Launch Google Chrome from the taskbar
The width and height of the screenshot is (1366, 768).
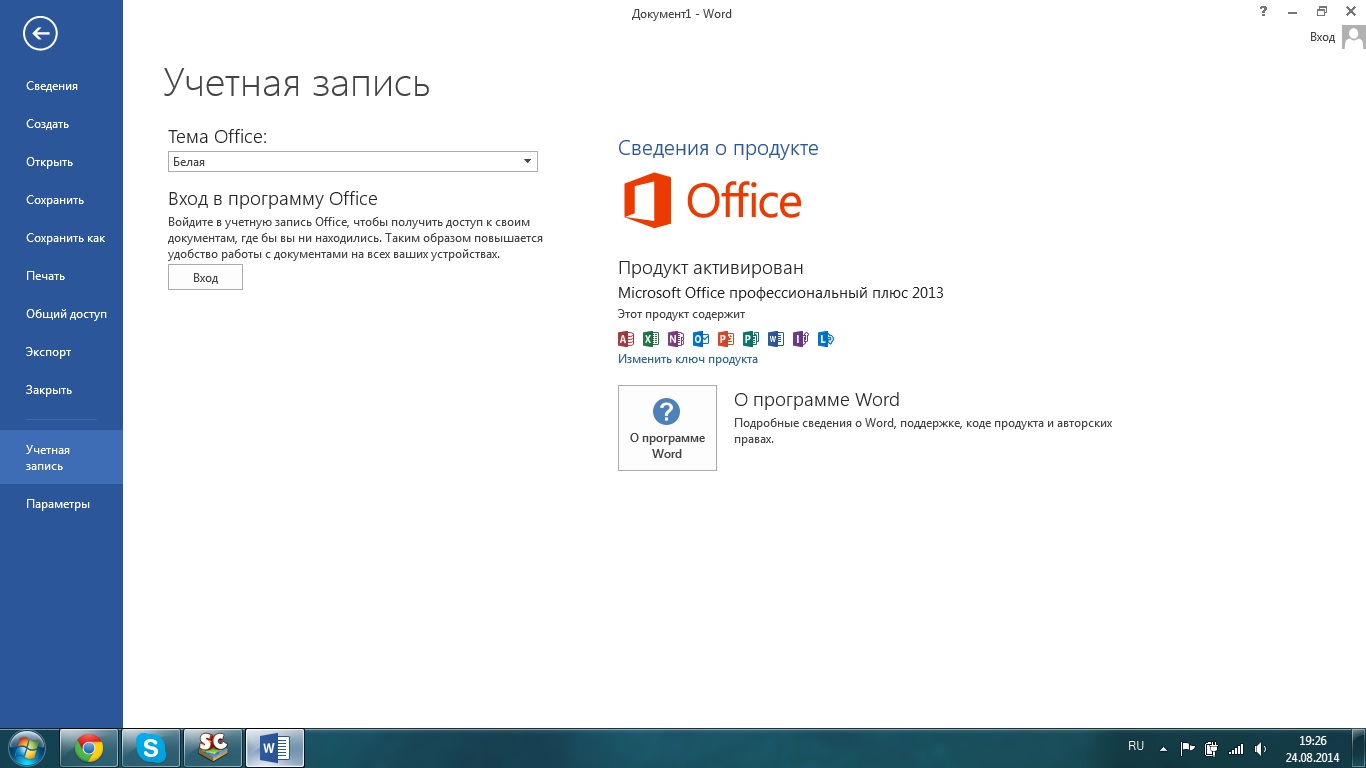pos(89,748)
